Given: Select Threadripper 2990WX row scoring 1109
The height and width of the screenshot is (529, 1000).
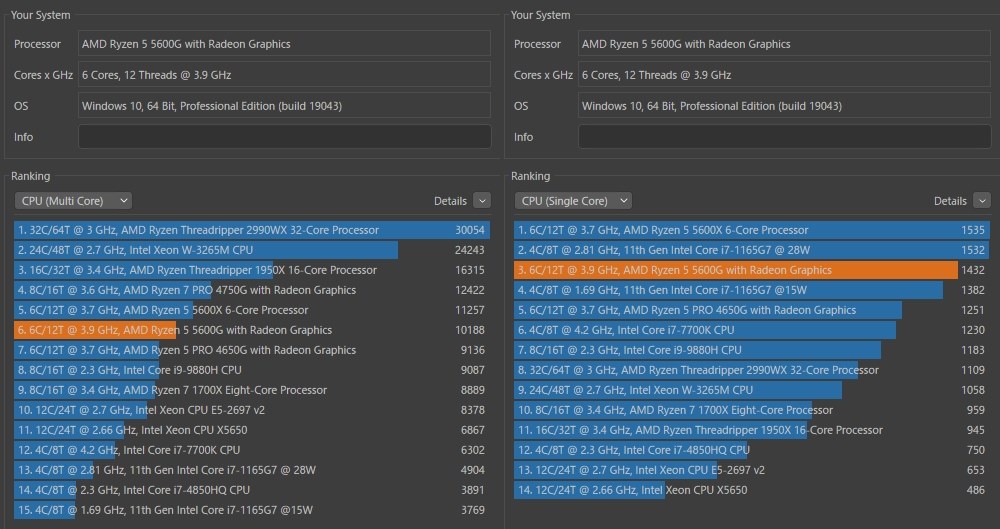Looking at the screenshot, I should [x=752, y=370].
